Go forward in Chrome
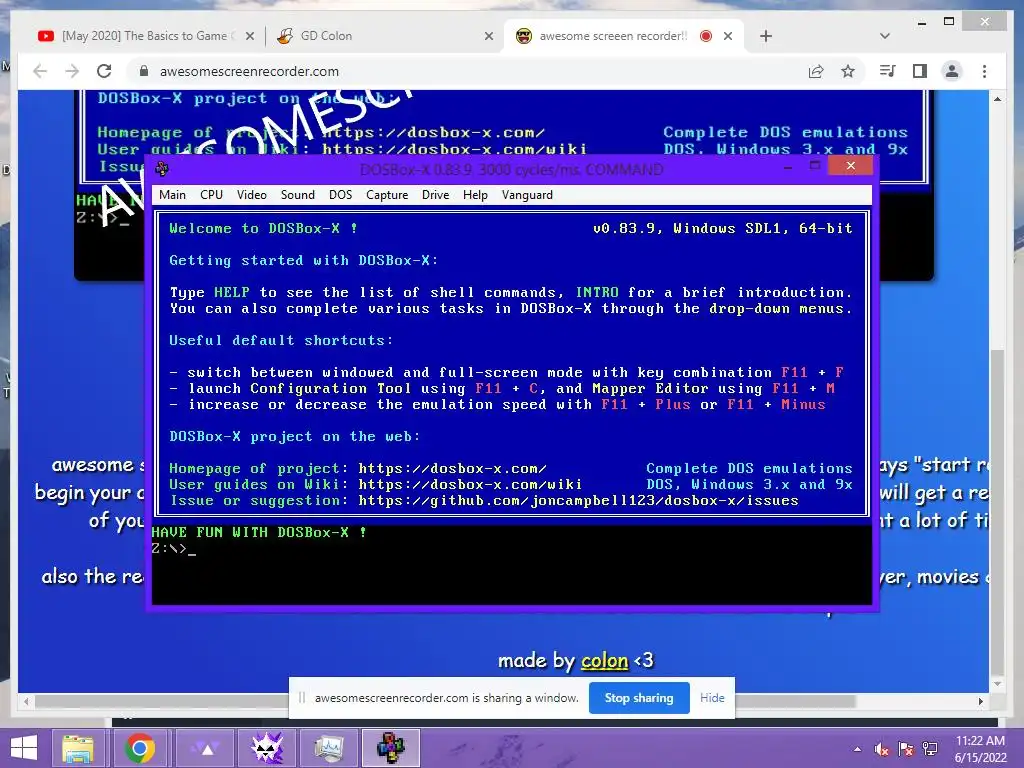The height and width of the screenshot is (768, 1024). click(x=72, y=71)
